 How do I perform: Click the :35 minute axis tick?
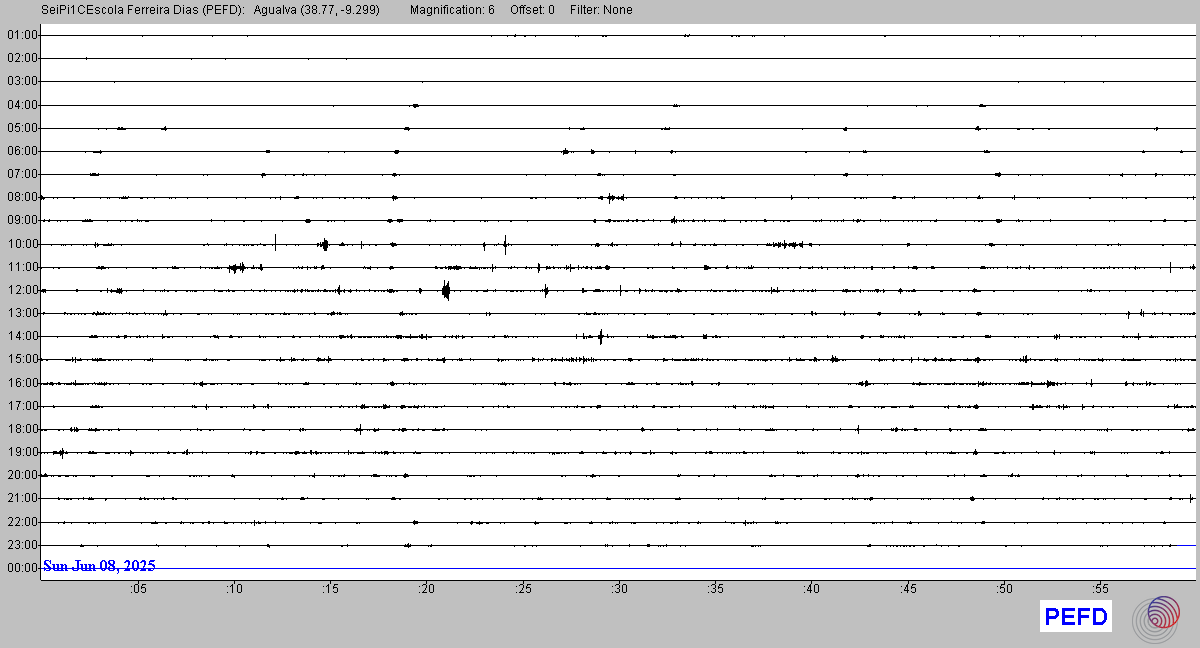(715, 589)
